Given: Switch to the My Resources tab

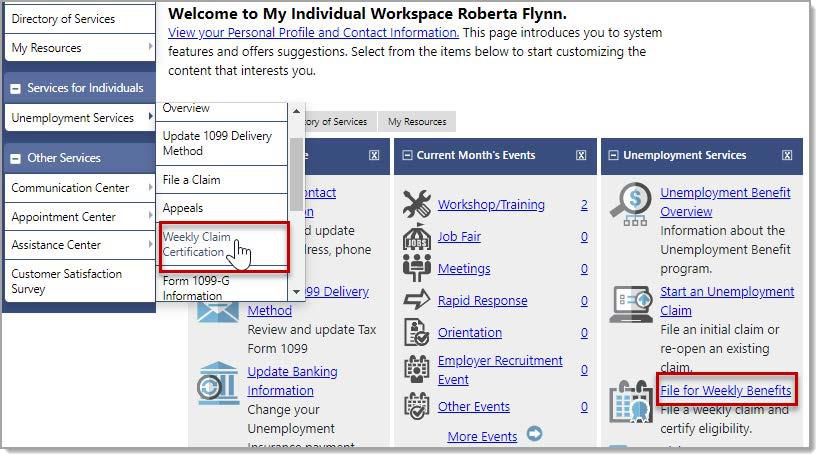Looking at the screenshot, I should 417,122.
